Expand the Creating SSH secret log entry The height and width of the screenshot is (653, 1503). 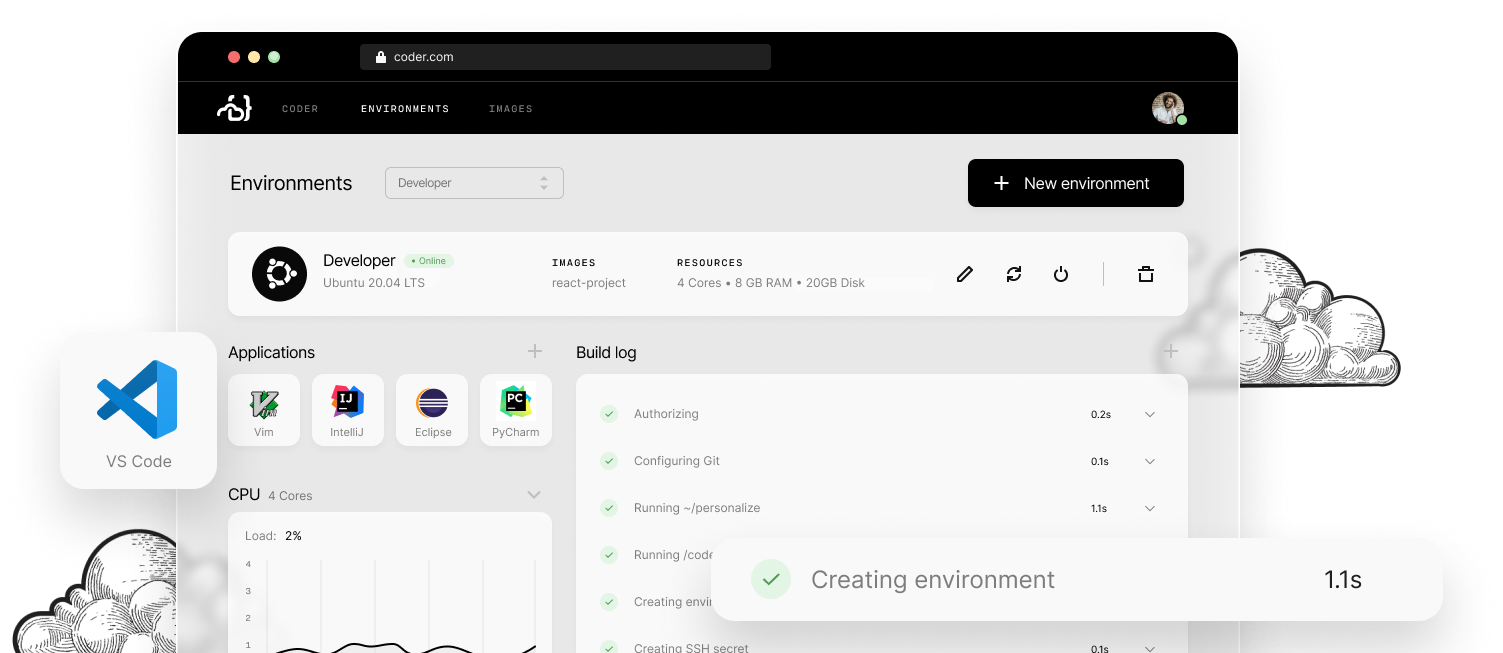coord(1150,649)
